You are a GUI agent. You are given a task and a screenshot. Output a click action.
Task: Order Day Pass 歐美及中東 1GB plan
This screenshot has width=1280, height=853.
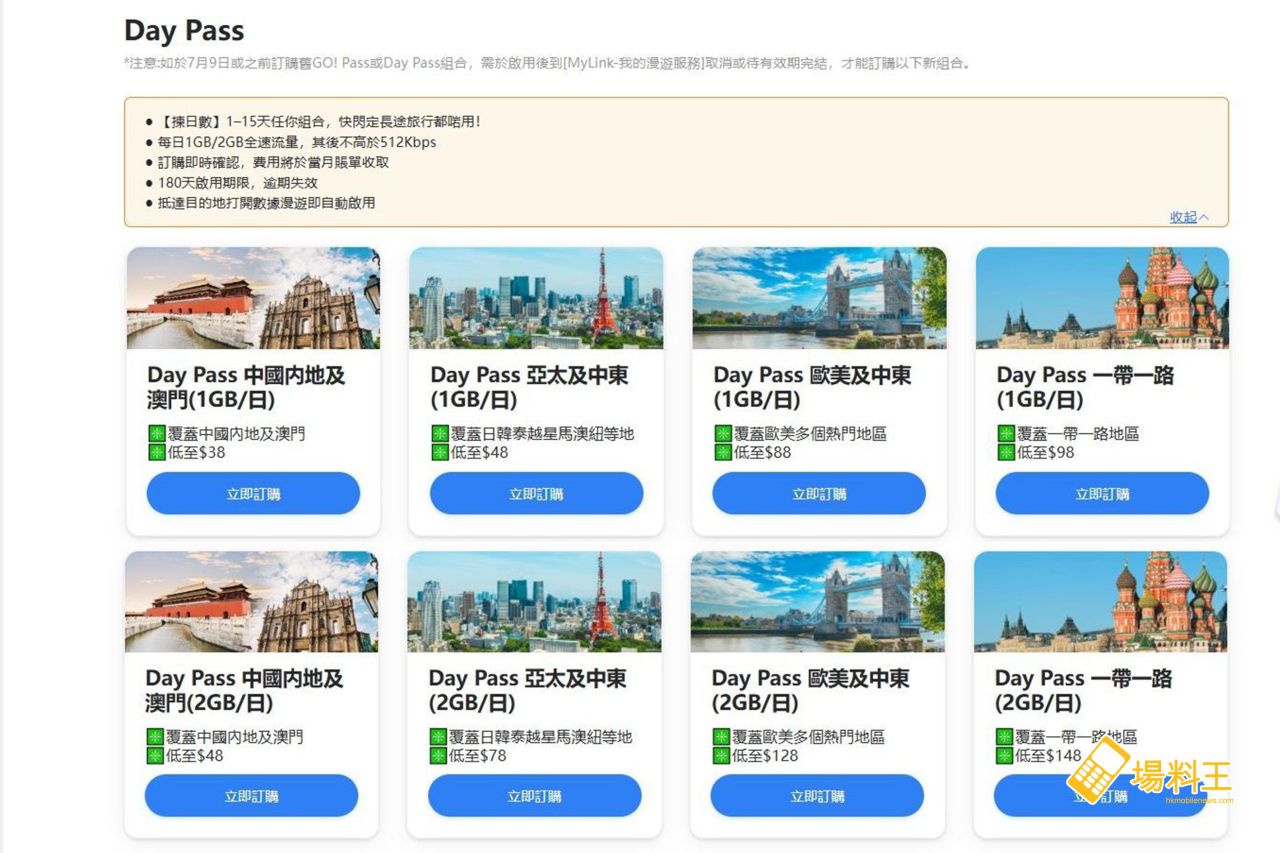pos(819,494)
